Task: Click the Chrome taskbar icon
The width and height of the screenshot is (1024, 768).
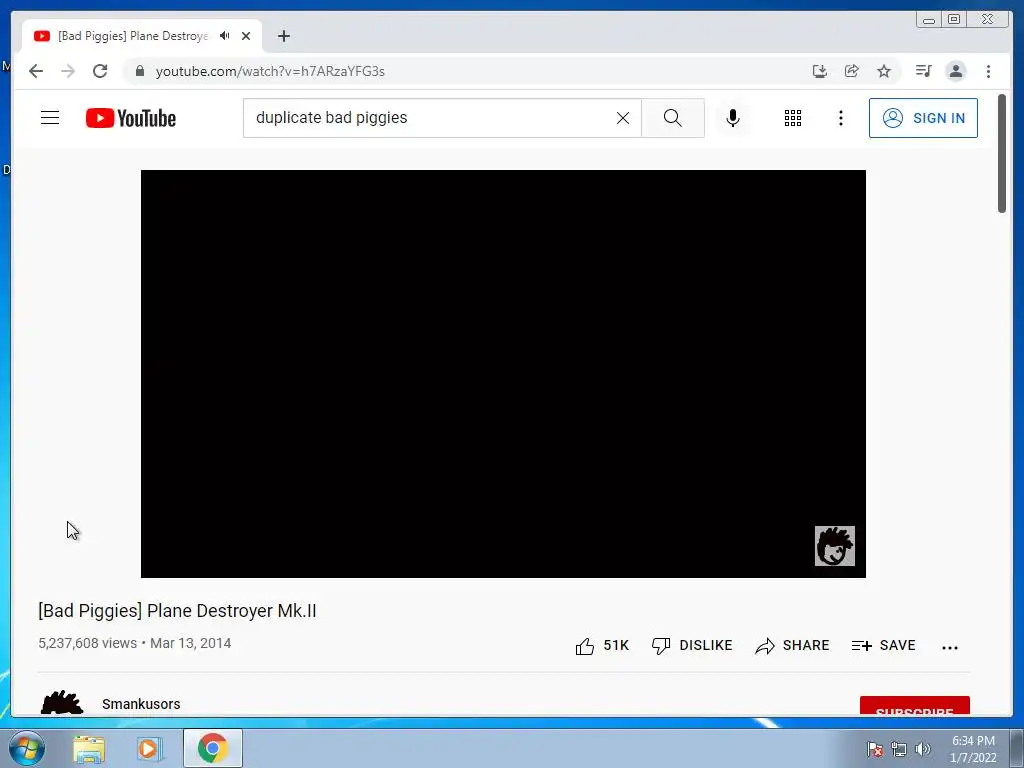Action: [212, 748]
